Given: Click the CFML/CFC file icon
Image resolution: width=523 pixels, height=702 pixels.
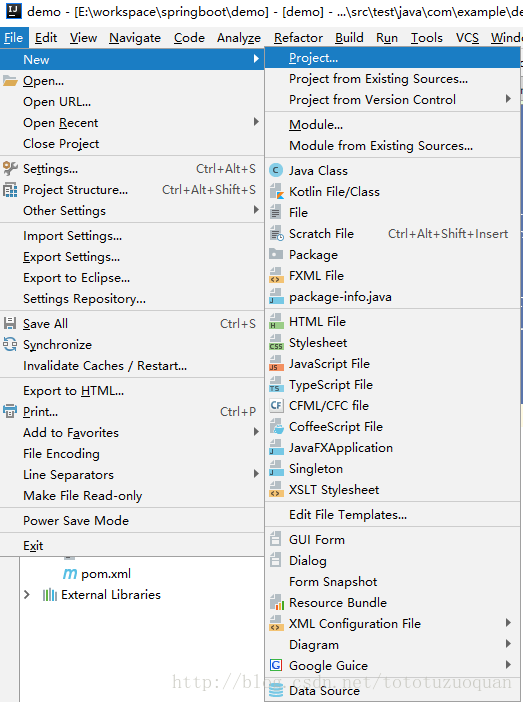Looking at the screenshot, I should click(276, 406).
